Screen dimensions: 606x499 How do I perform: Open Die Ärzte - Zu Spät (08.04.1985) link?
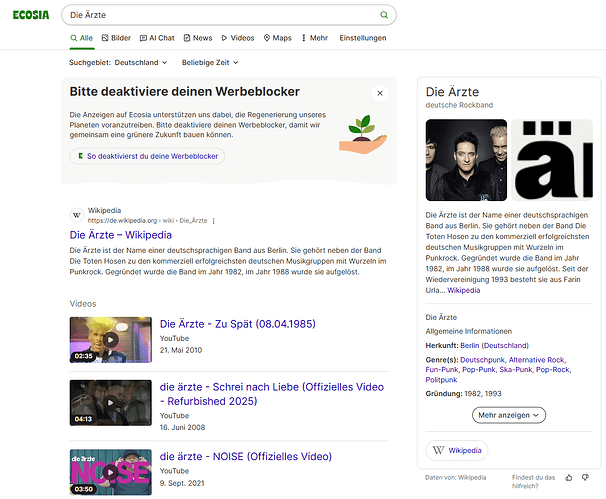[238, 324]
